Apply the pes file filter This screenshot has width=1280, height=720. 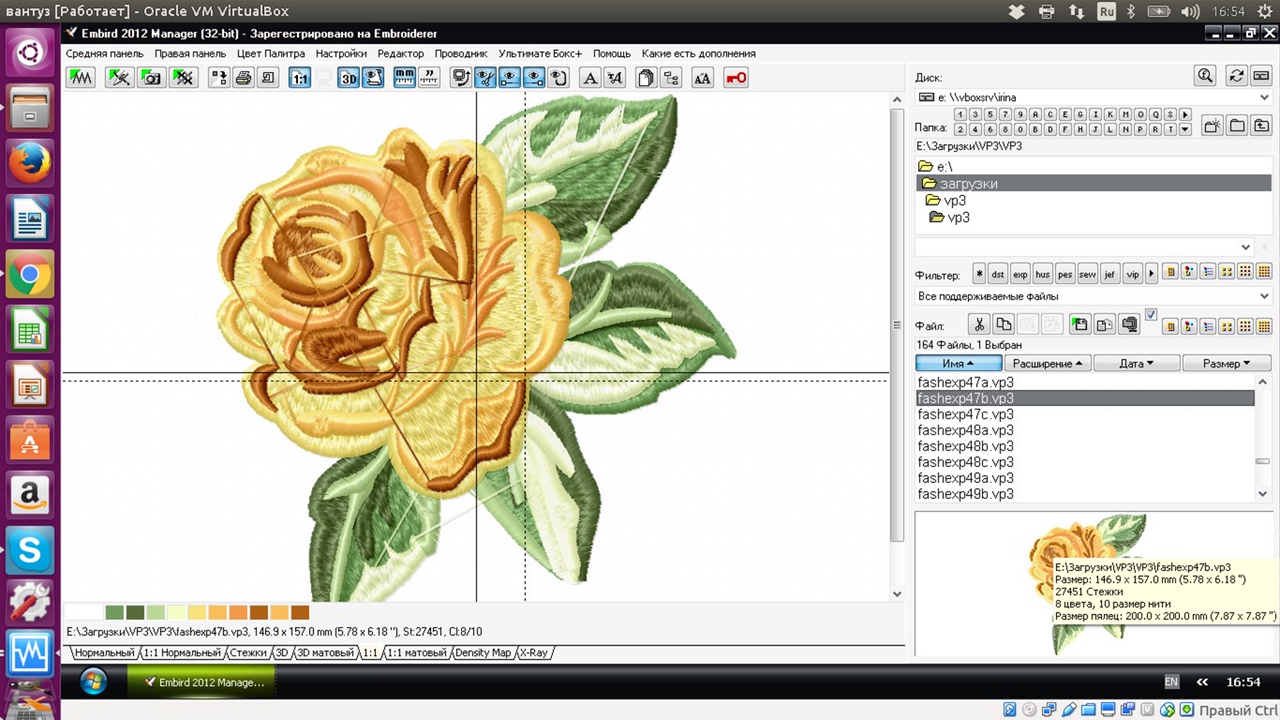pos(1065,273)
